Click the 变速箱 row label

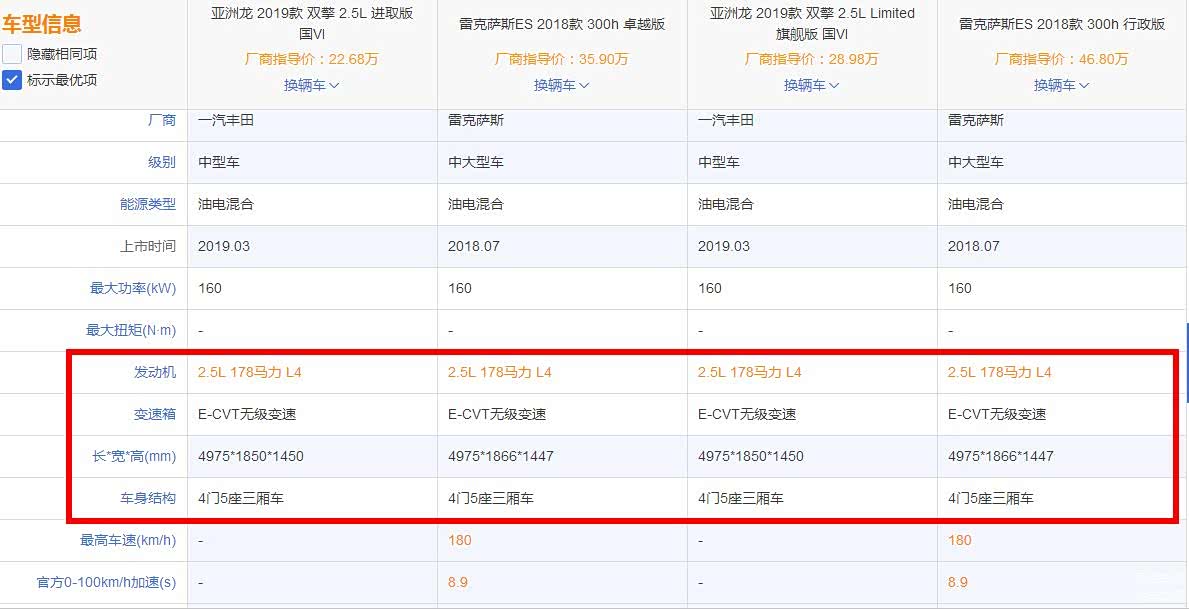(154, 414)
